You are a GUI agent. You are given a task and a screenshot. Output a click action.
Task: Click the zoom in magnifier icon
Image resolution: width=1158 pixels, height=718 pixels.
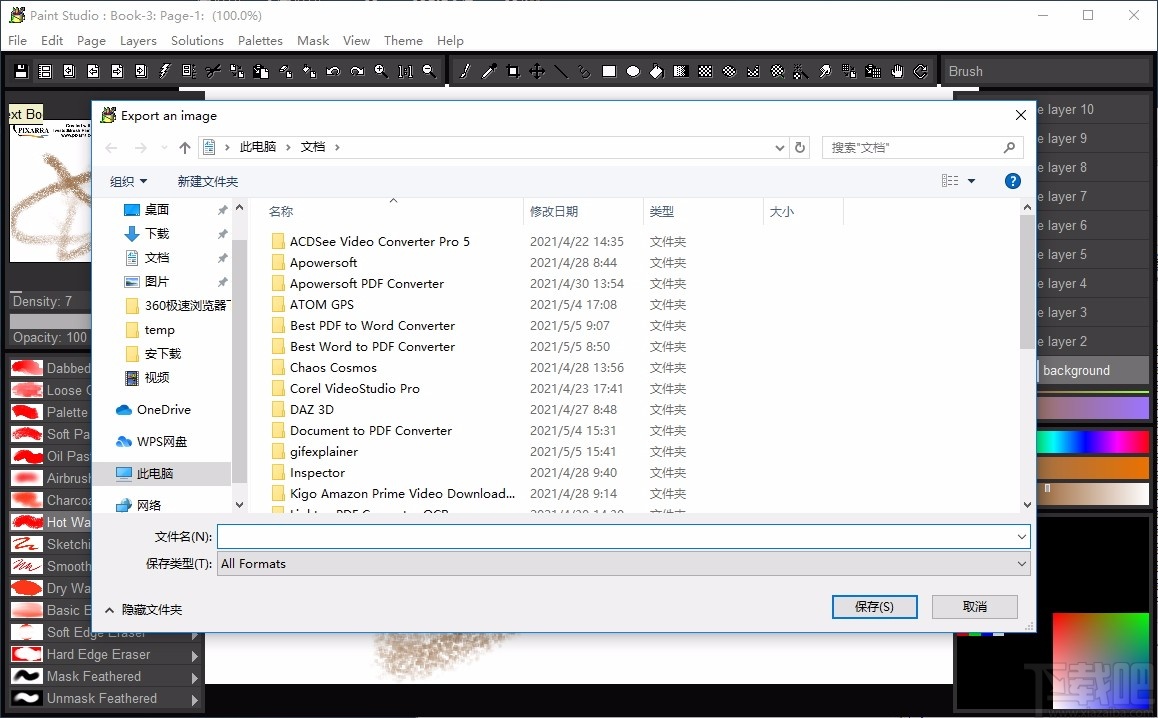[381, 72]
